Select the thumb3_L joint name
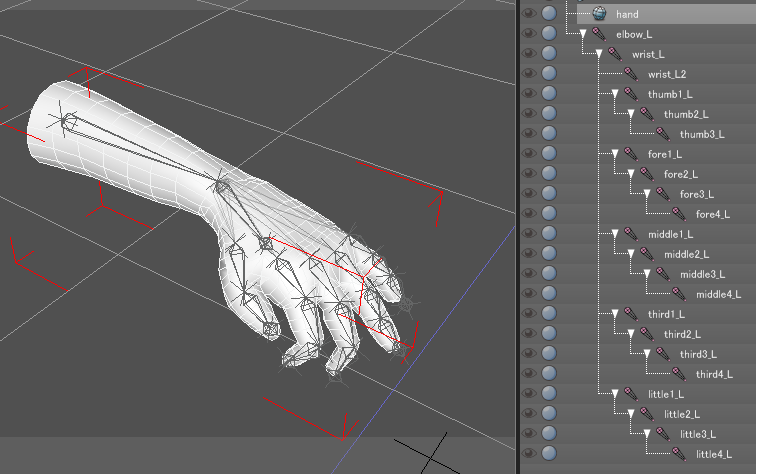 click(x=702, y=134)
